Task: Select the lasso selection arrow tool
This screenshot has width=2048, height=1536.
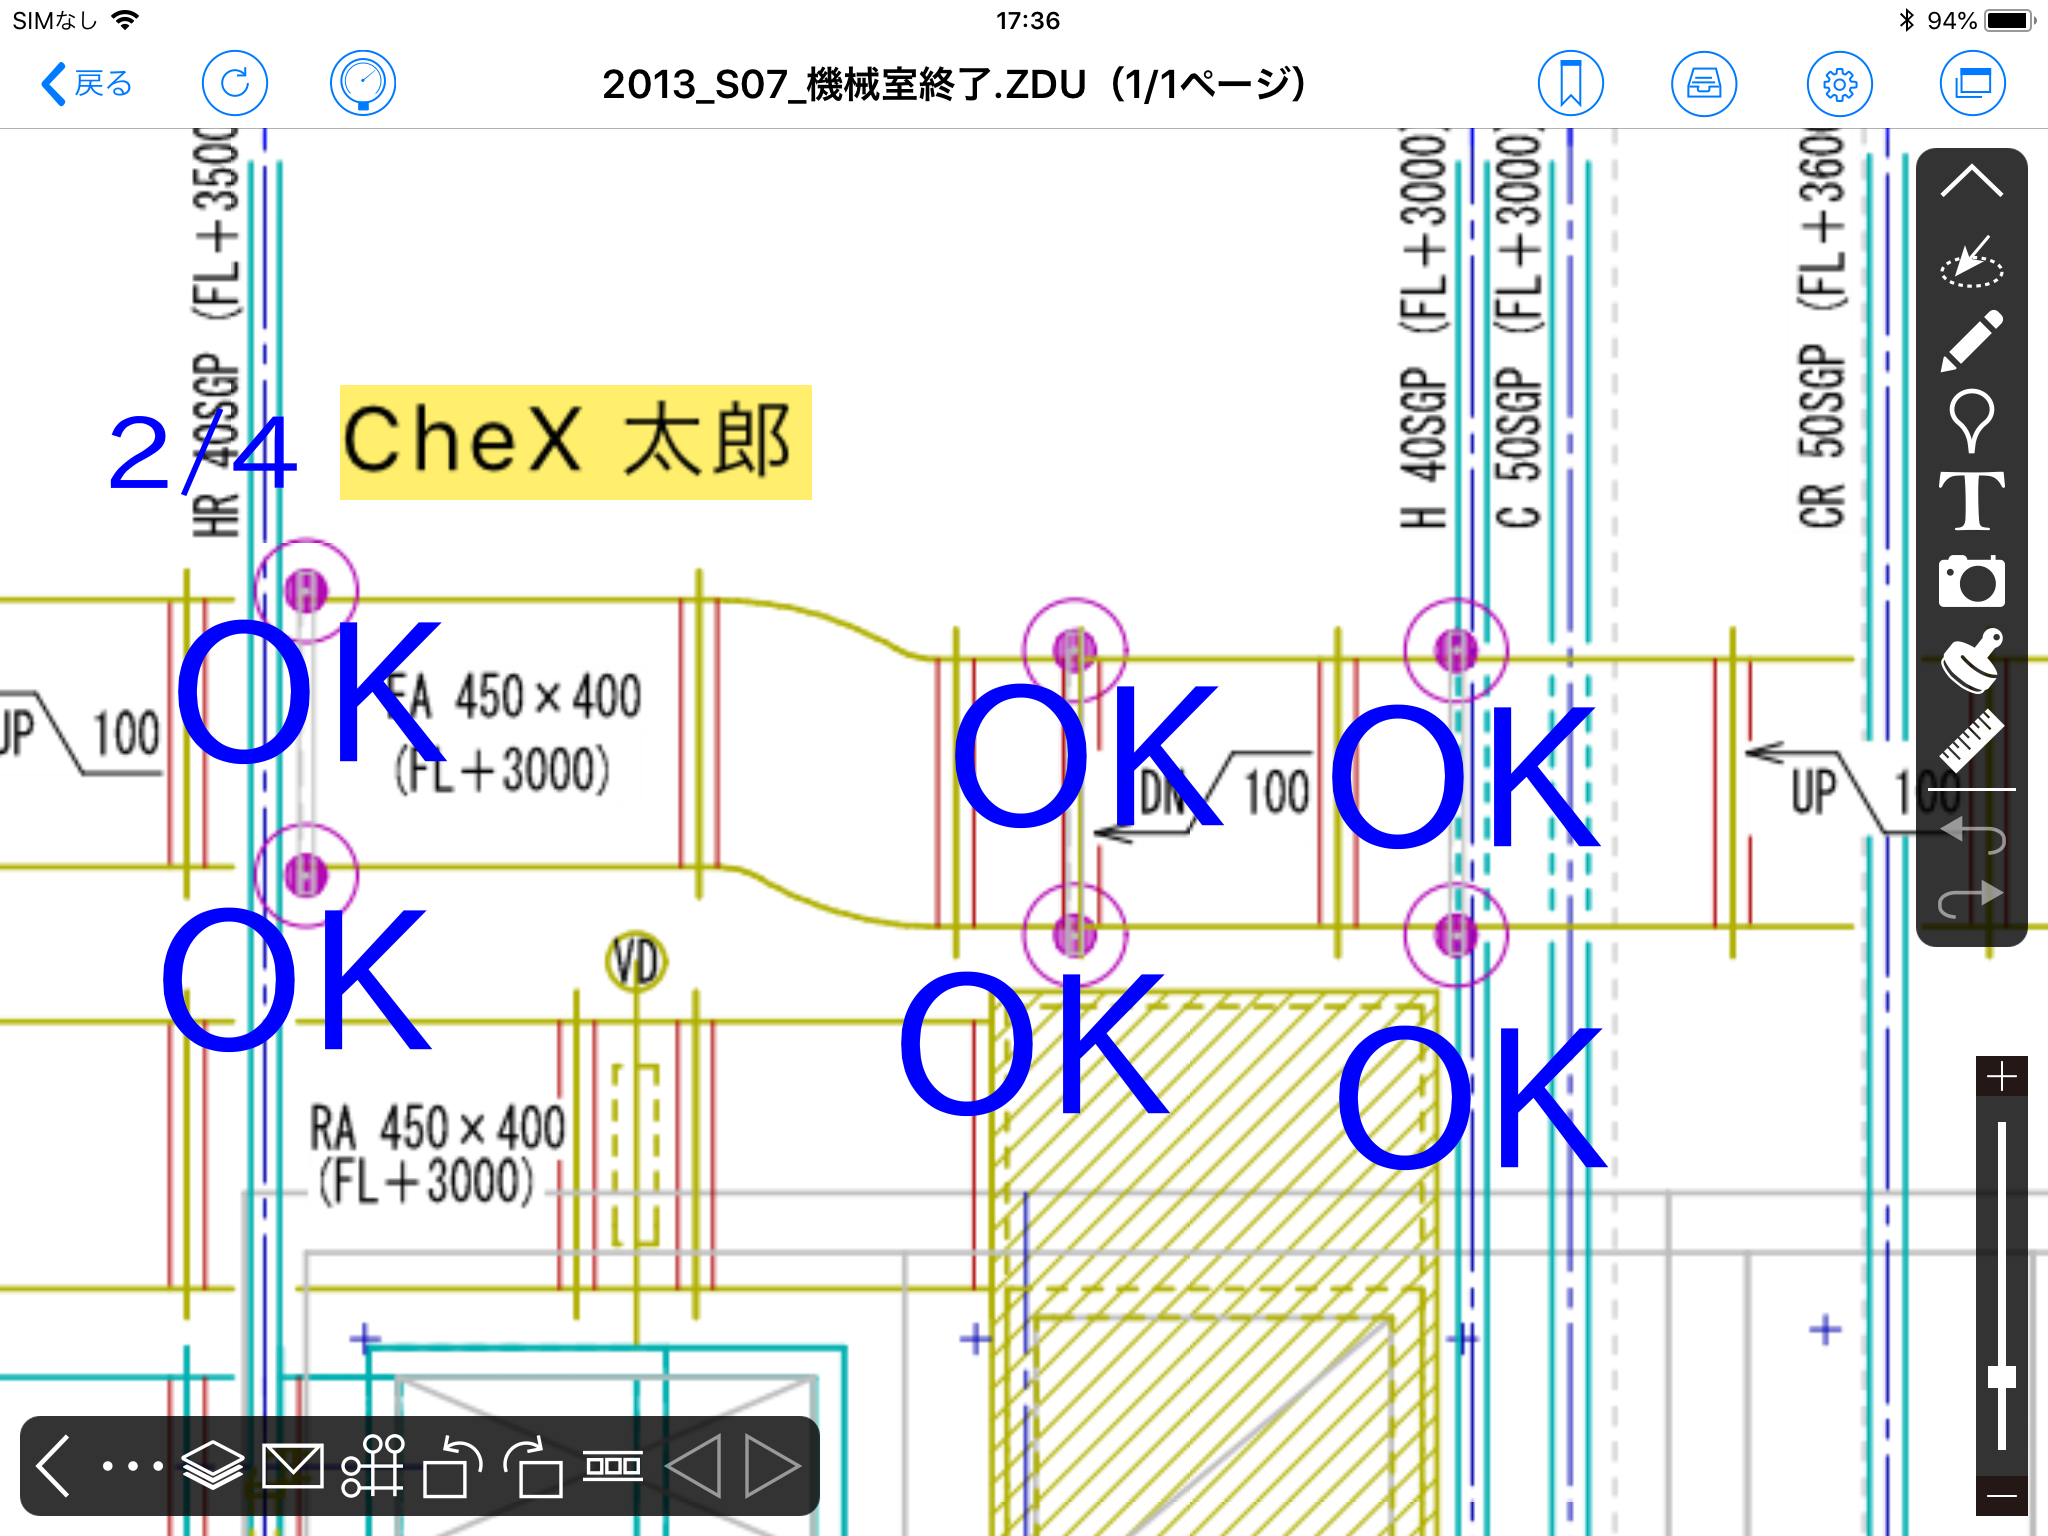Action: [1971, 264]
